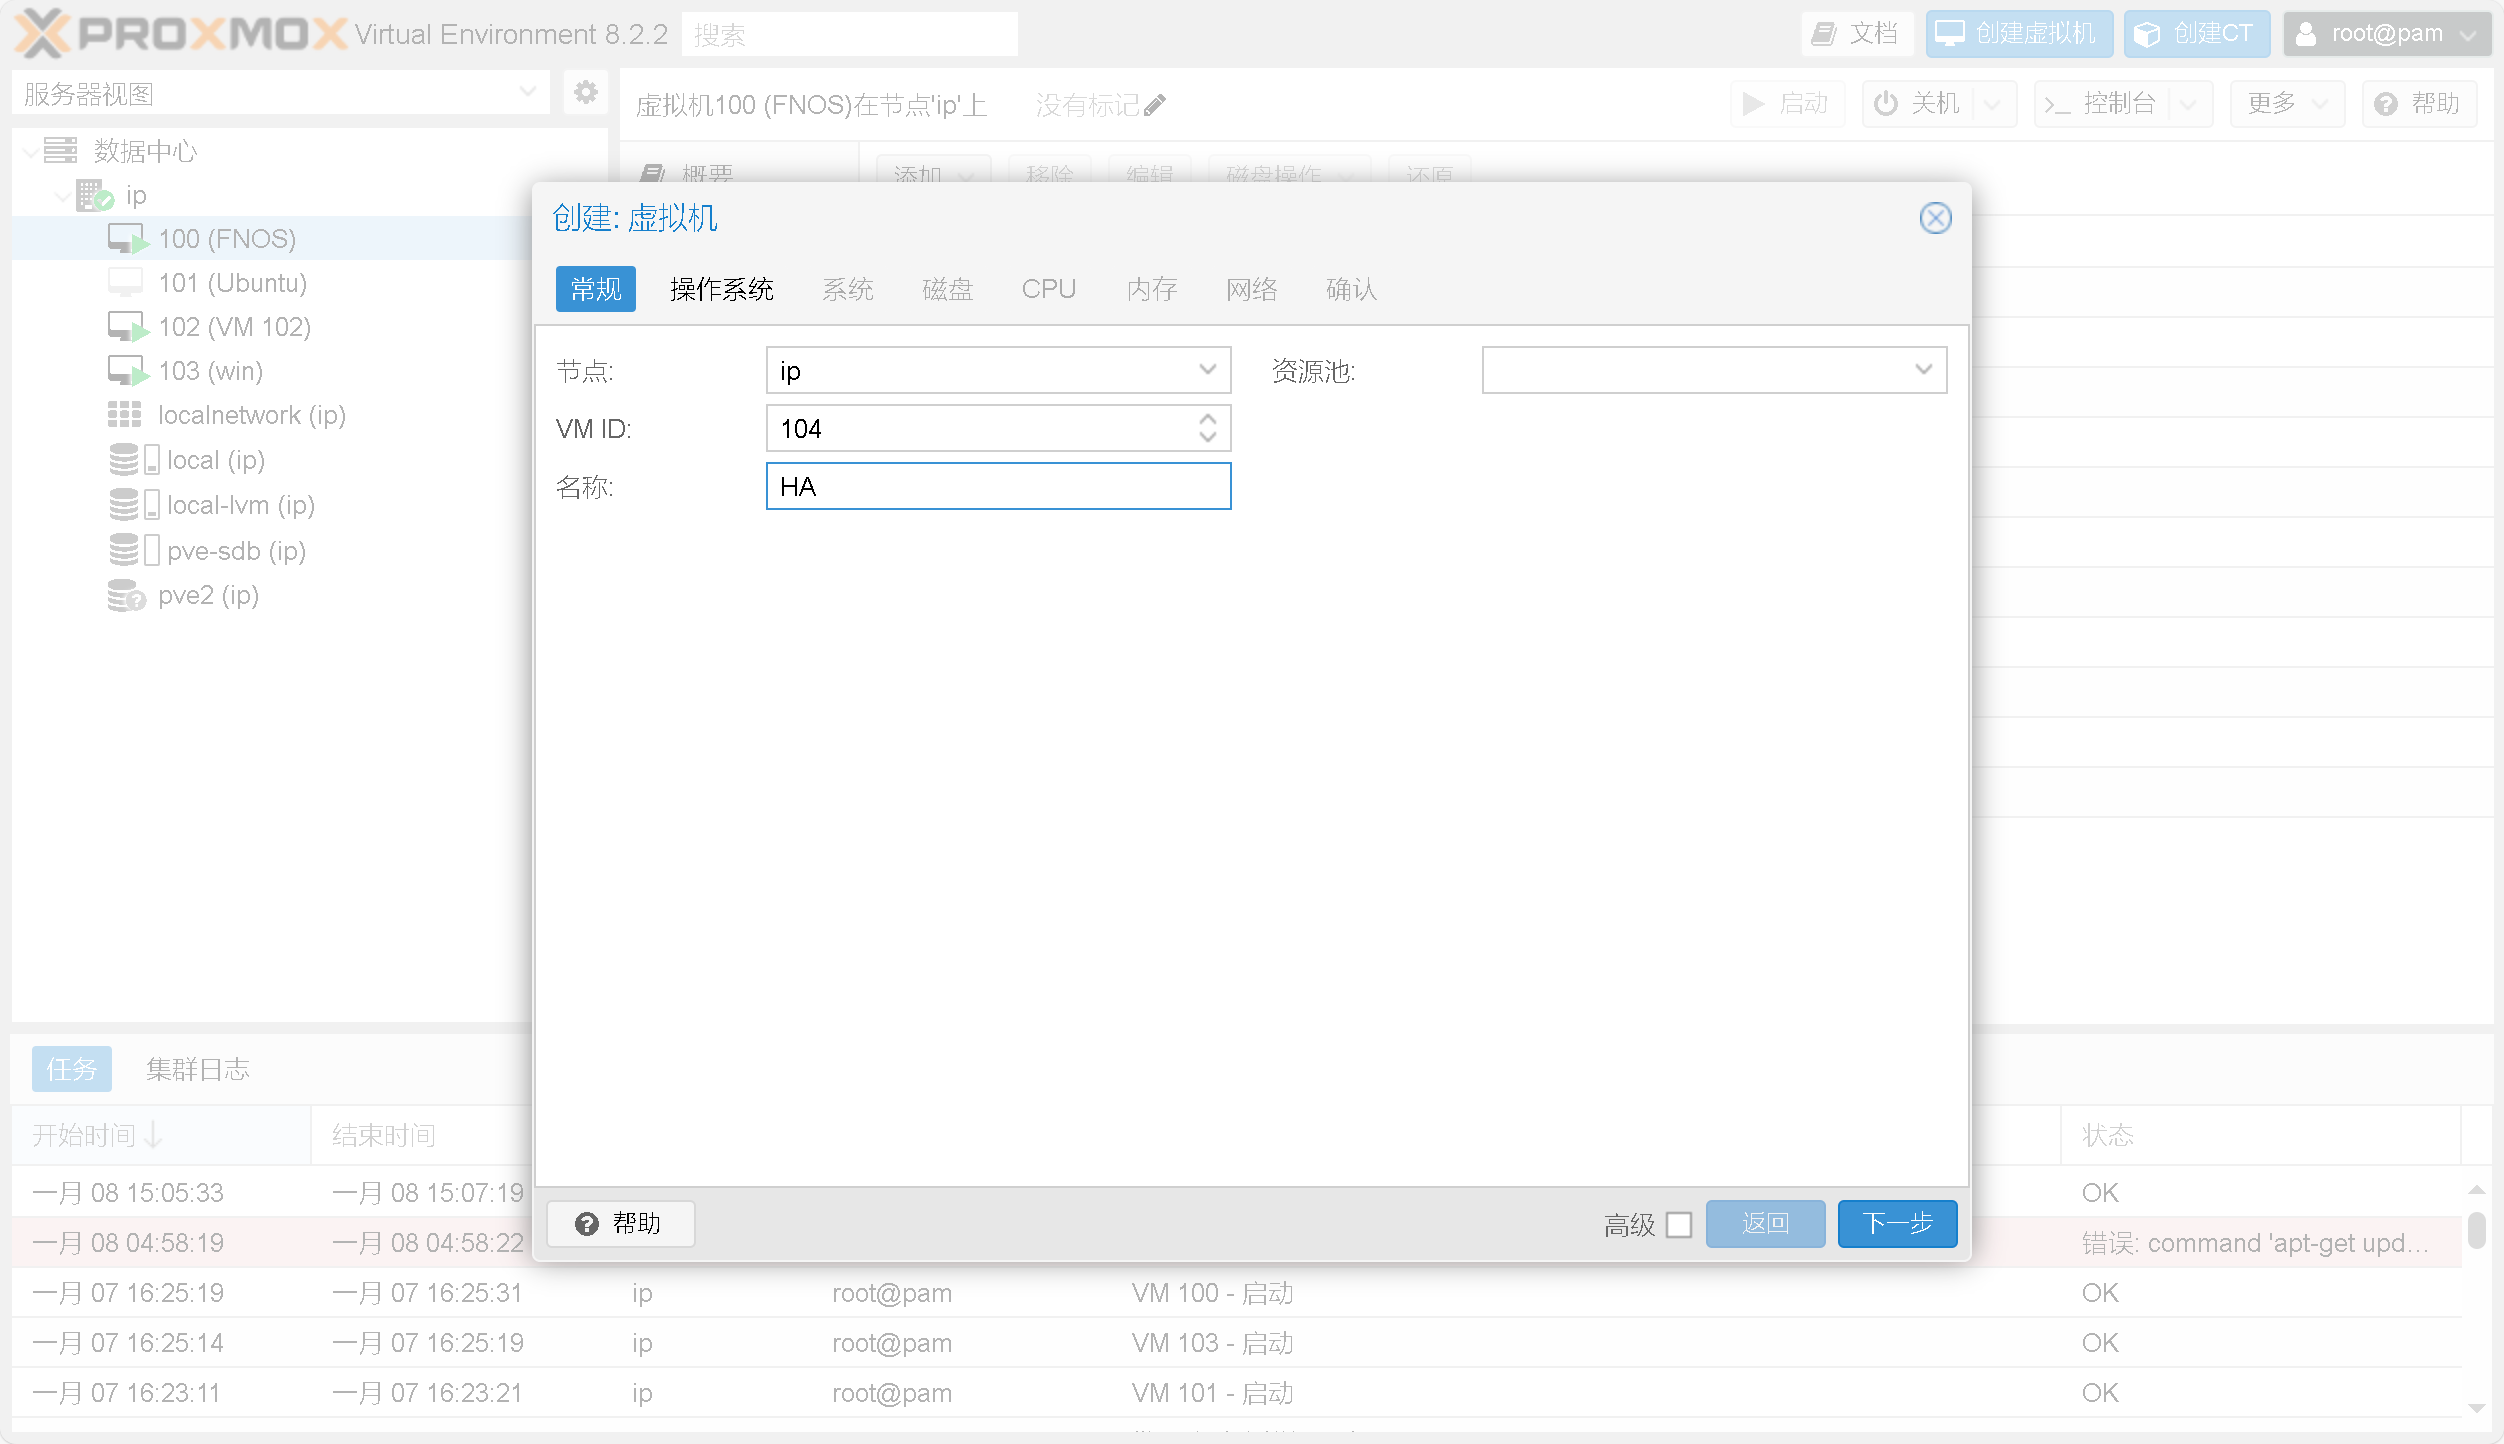Screen dimensions: 2504x1444
Task: Click the Docs button
Action: point(1858,34)
